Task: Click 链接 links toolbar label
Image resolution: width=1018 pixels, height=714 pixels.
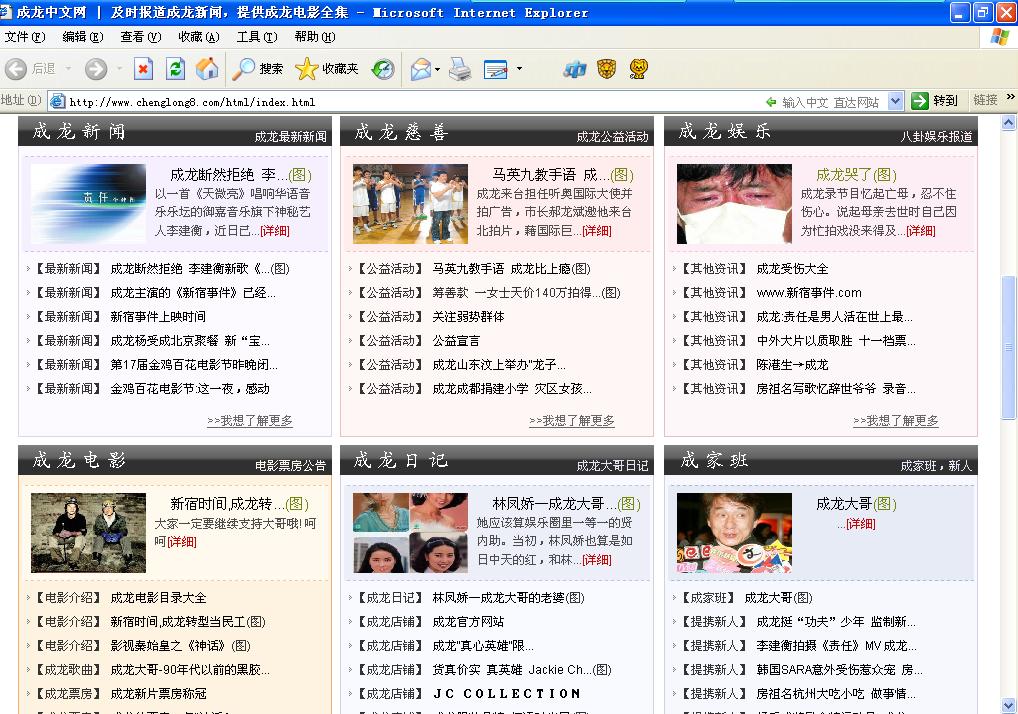Action: tap(985, 101)
